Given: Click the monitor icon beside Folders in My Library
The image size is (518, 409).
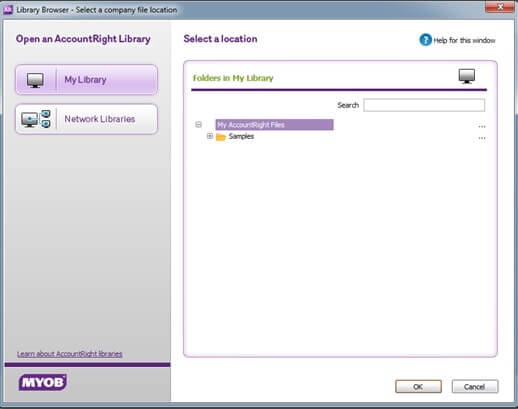Looking at the screenshot, I should pyautogui.click(x=467, y=76).
